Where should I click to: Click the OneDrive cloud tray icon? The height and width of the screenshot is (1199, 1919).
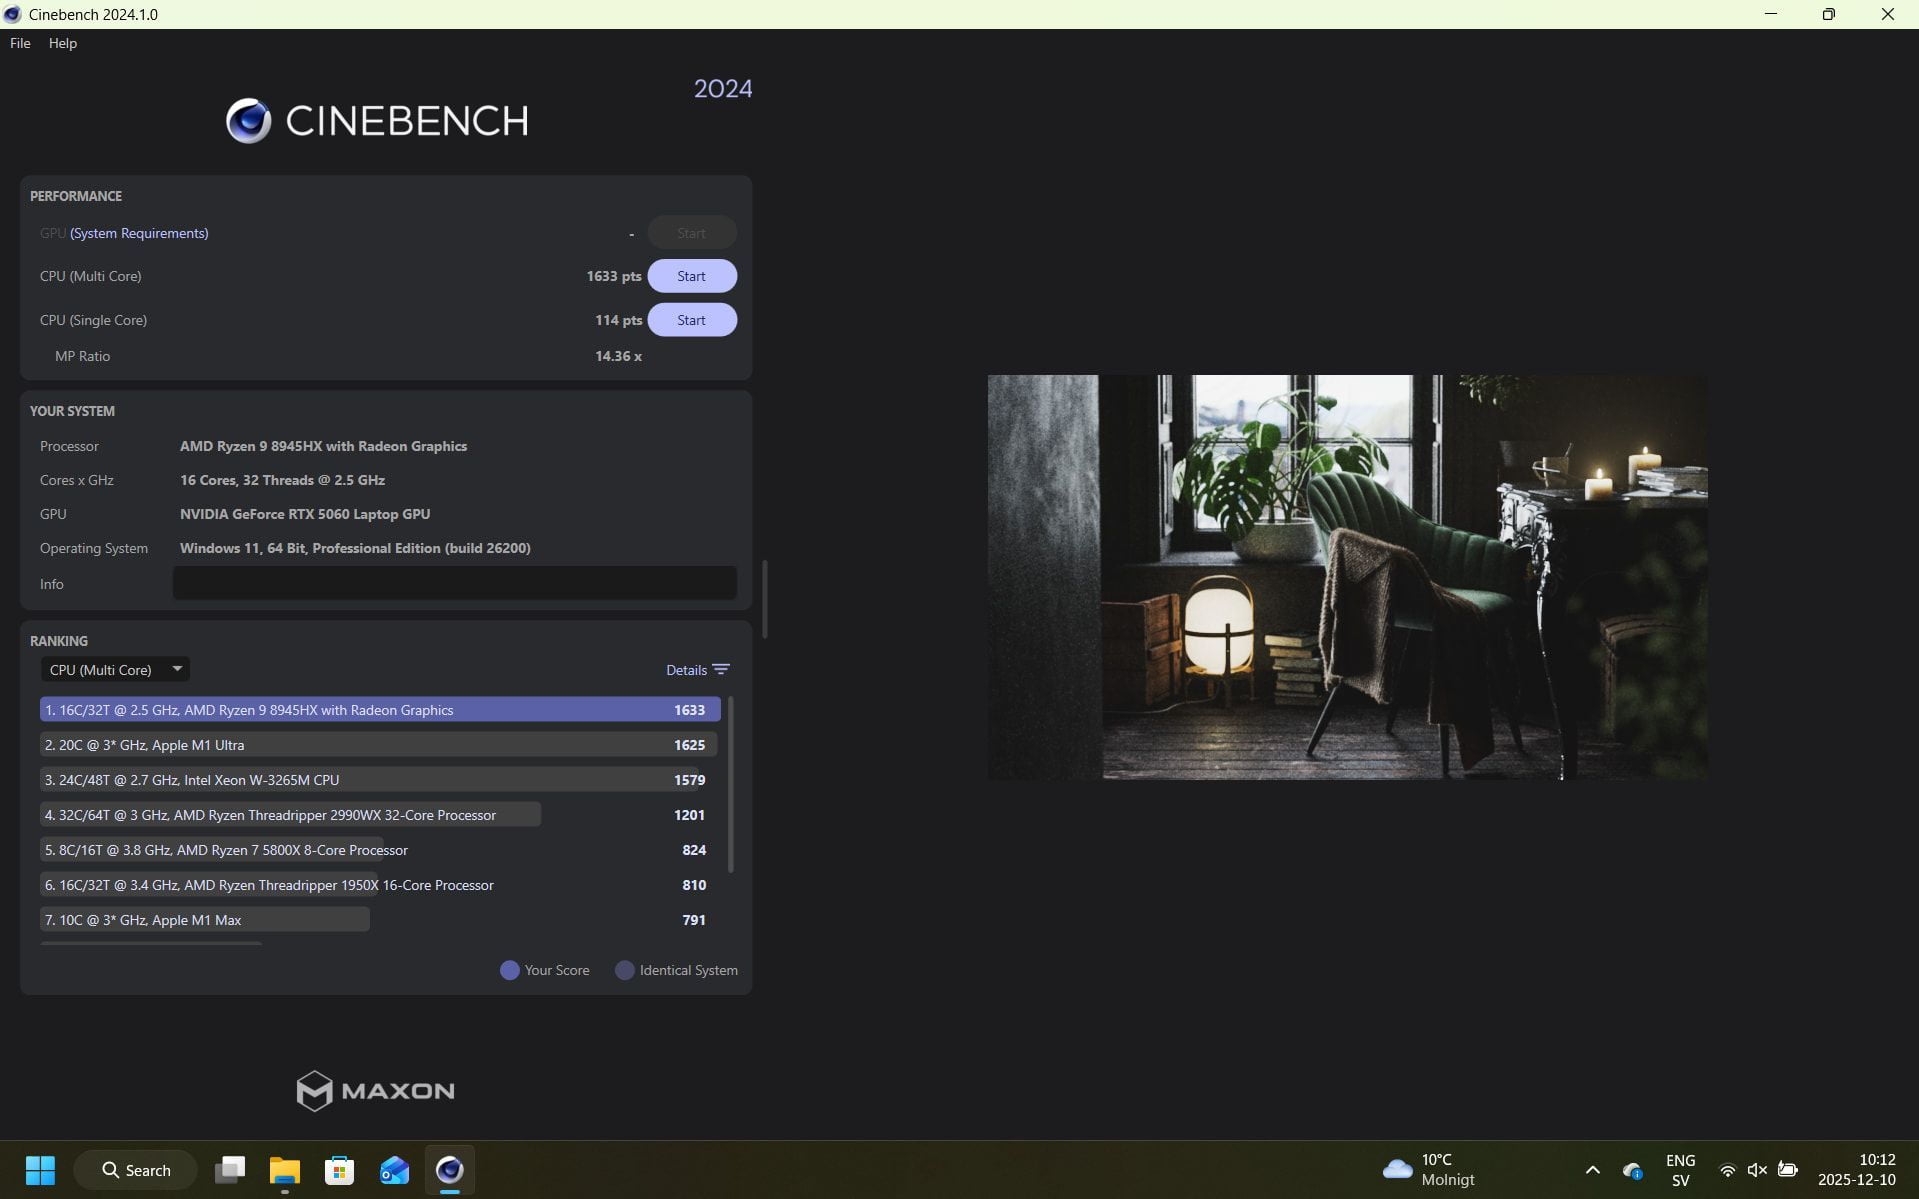click(1632, 1170)
